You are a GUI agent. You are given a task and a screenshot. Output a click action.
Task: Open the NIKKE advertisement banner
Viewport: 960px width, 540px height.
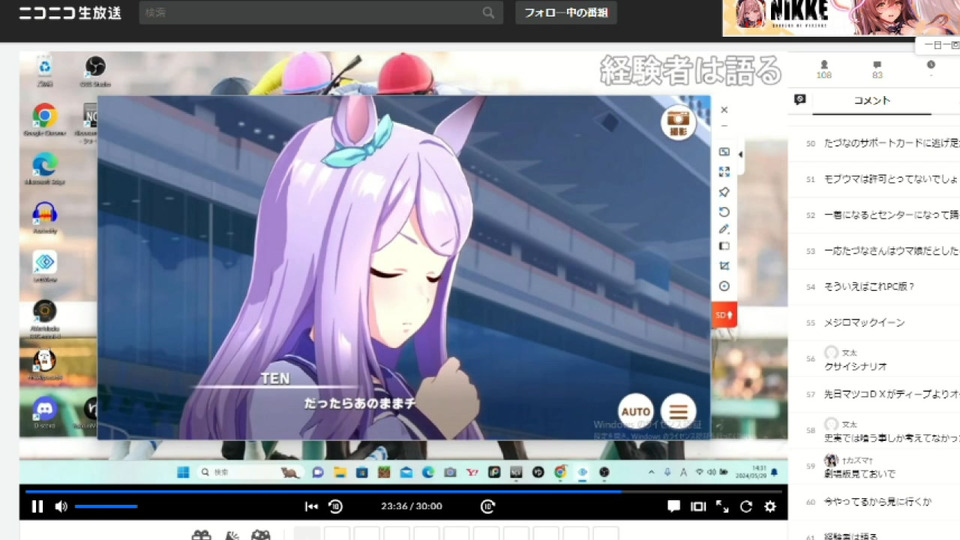tap(841, 18)
